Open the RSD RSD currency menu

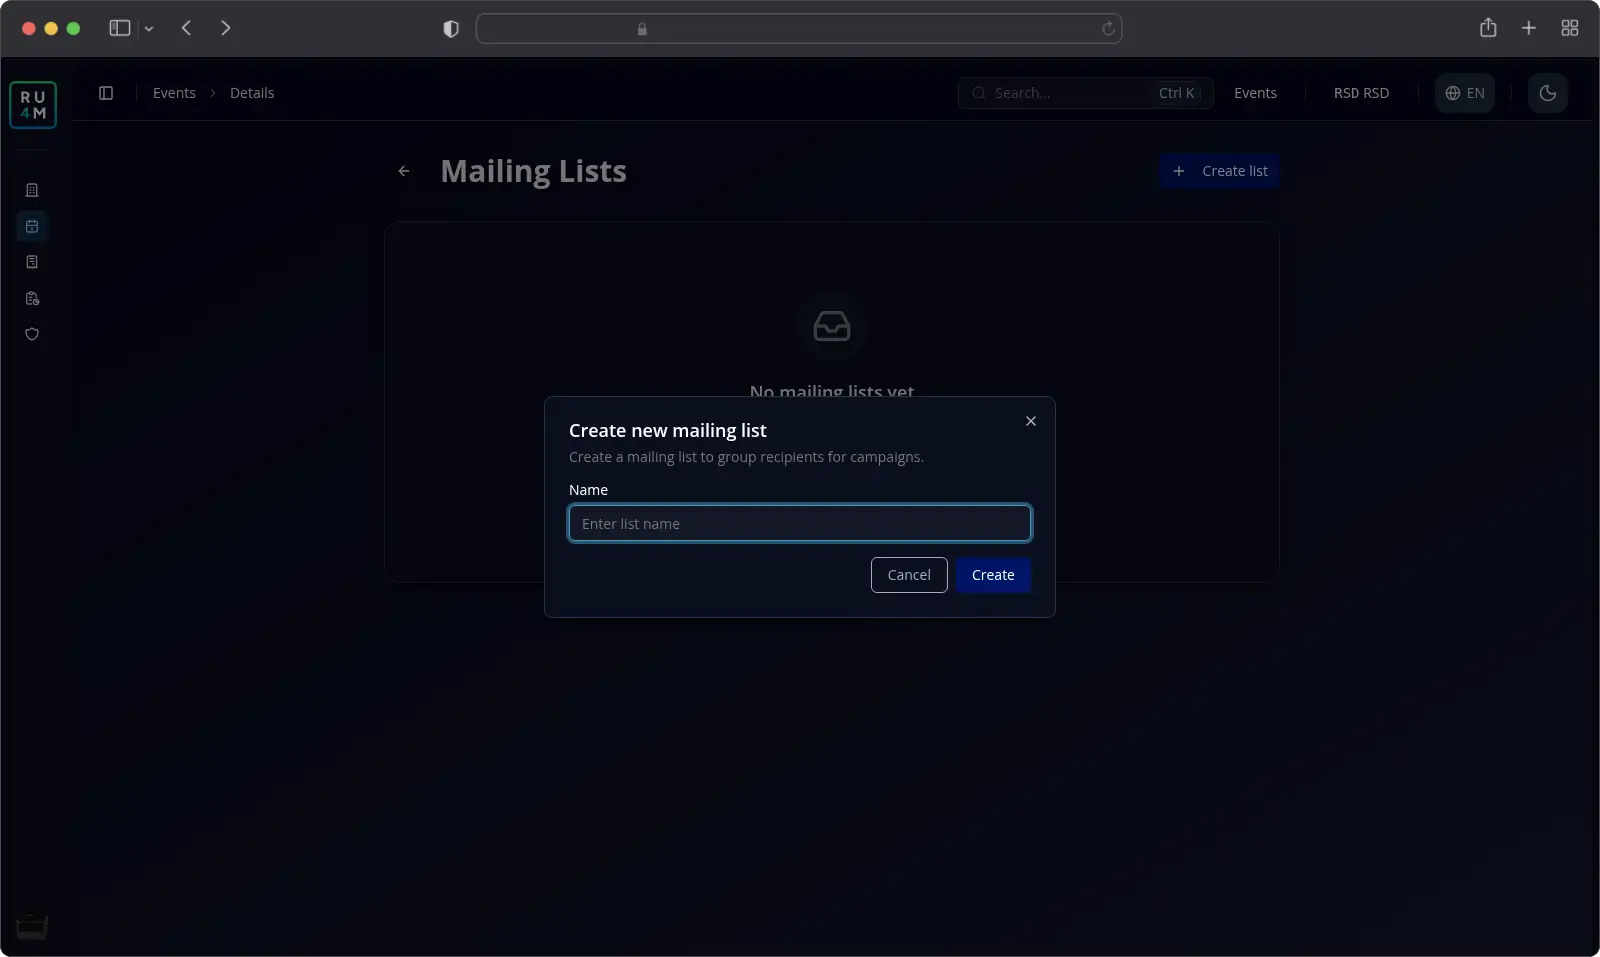pyautogui.click(x=1361, y=93)
